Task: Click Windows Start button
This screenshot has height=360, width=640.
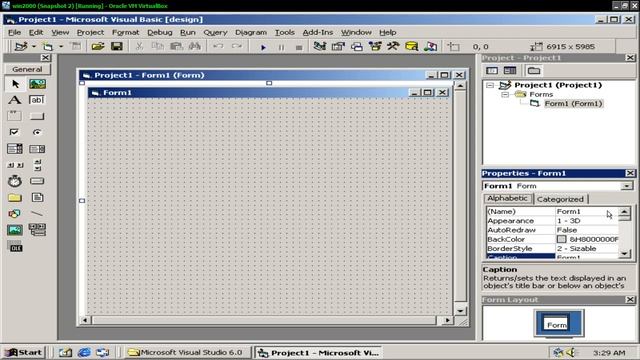Action: click(x=23, y=352)
